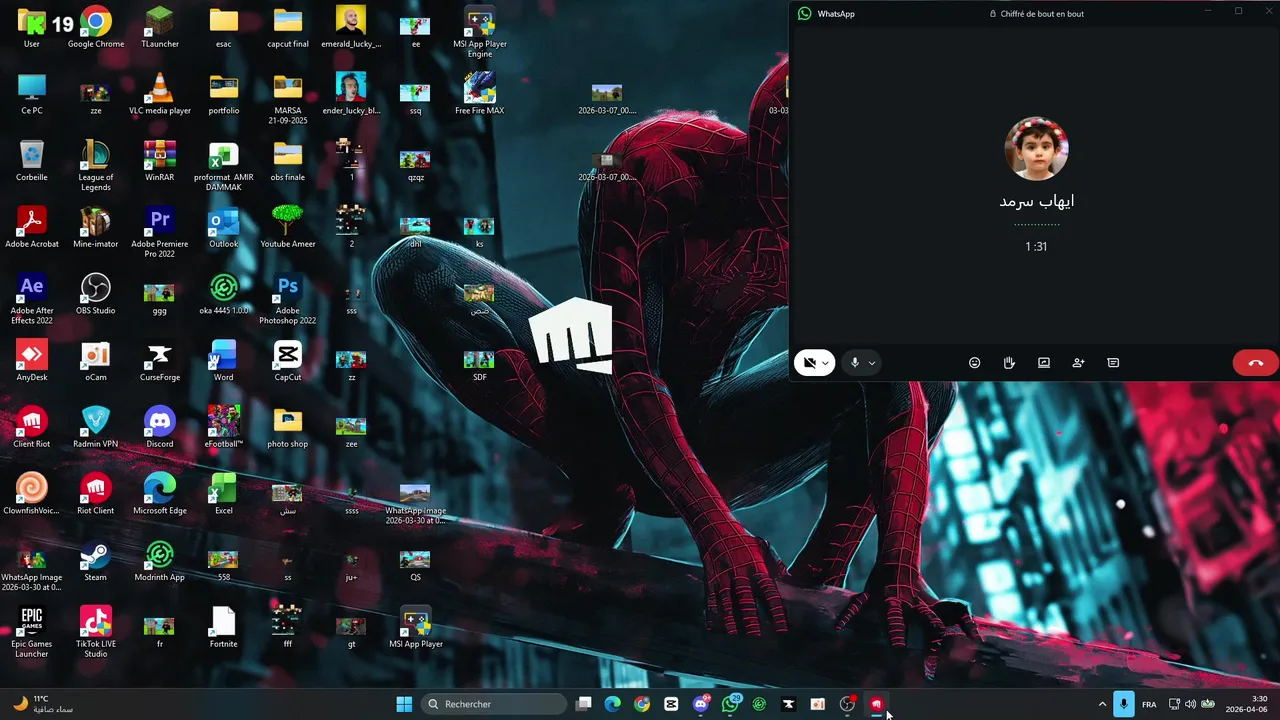Select the 'proformat_AMIR DAMMAK' Excel file
The width and height of the screenshot is (1280, 720).
(224, 166)
